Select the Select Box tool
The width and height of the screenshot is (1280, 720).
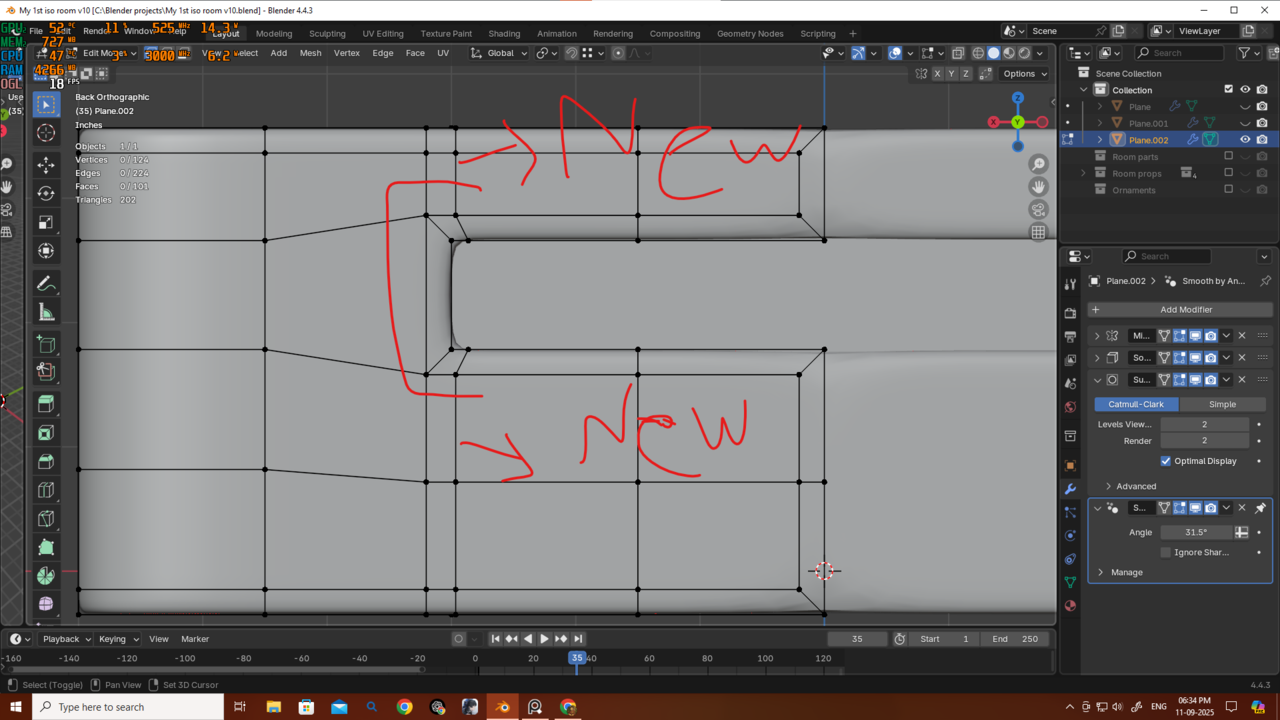point(46,105)
